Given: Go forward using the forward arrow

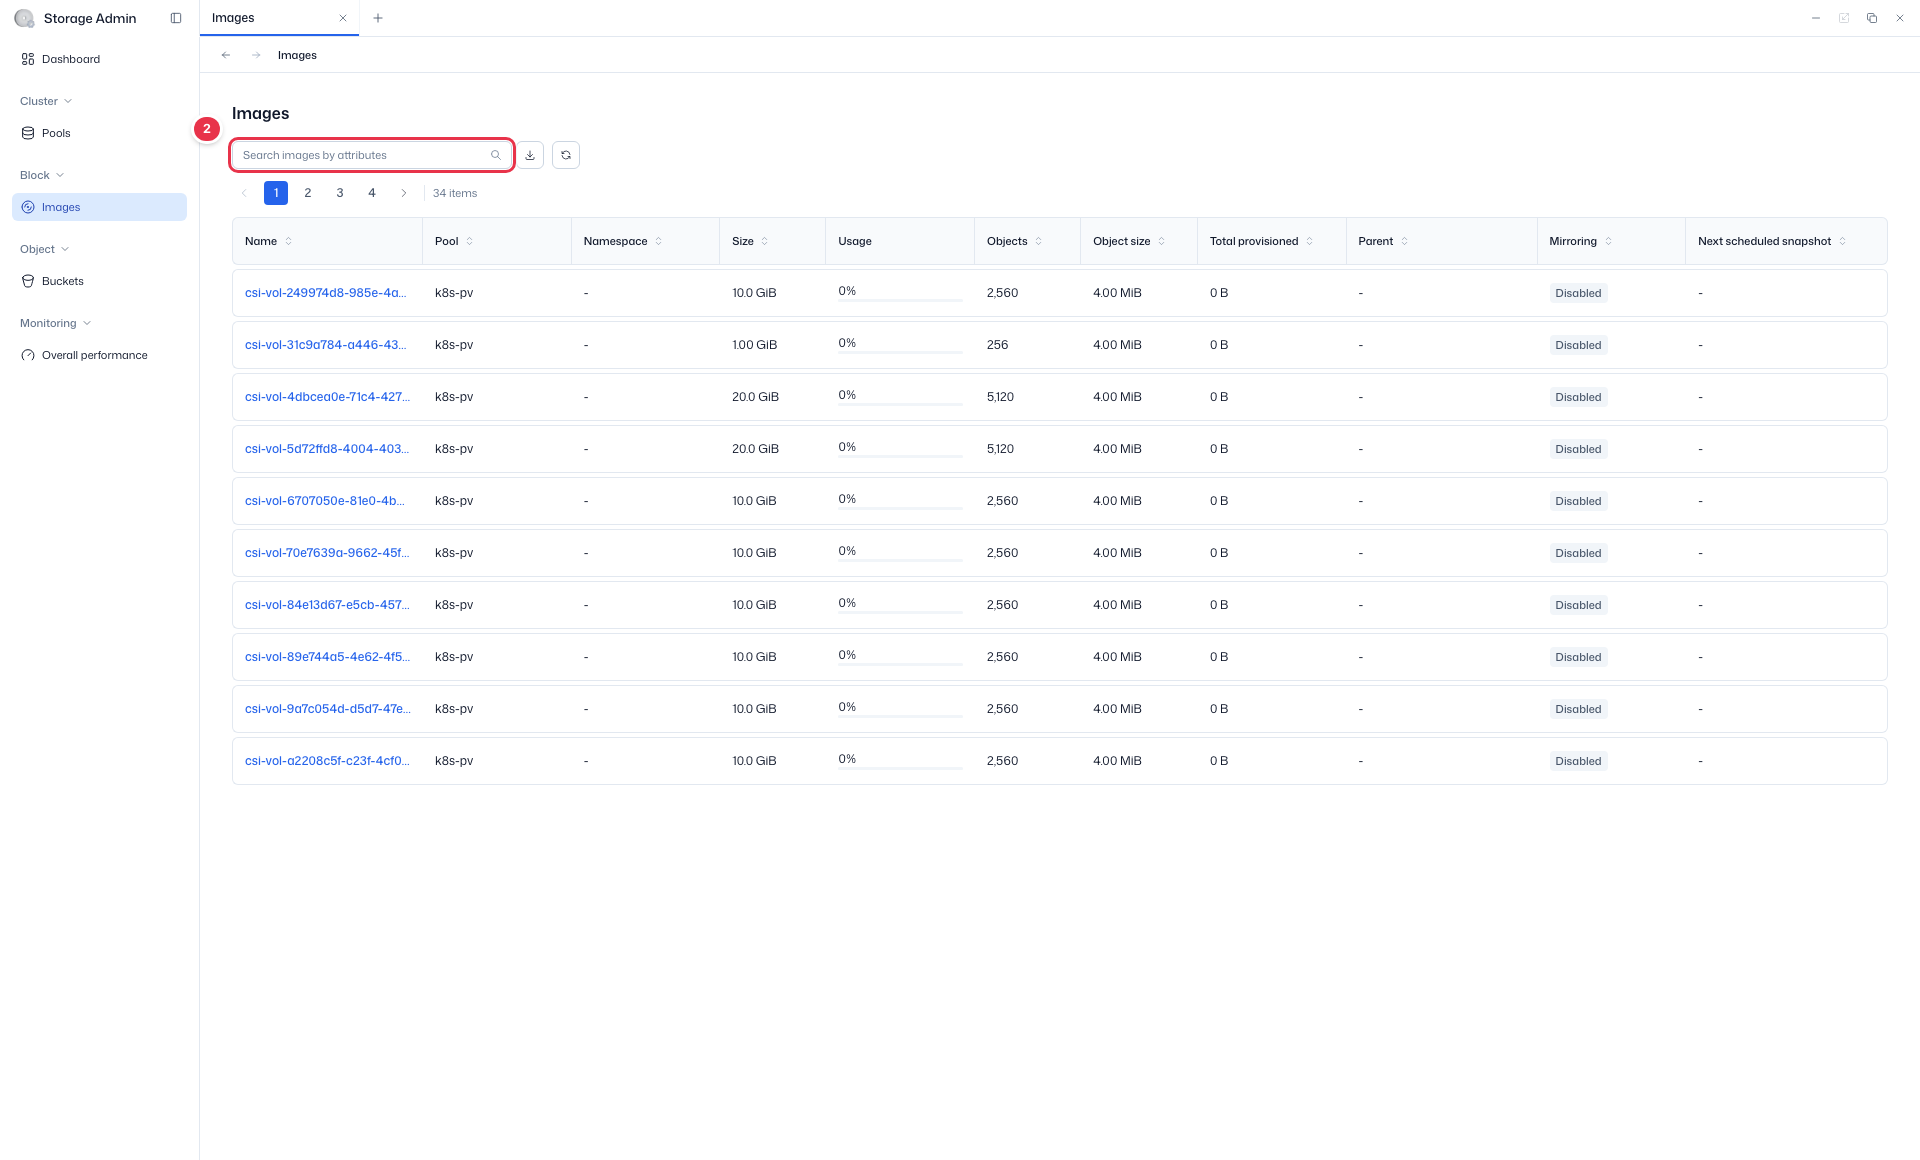Looking at the screenshot, I should (256, 55).
